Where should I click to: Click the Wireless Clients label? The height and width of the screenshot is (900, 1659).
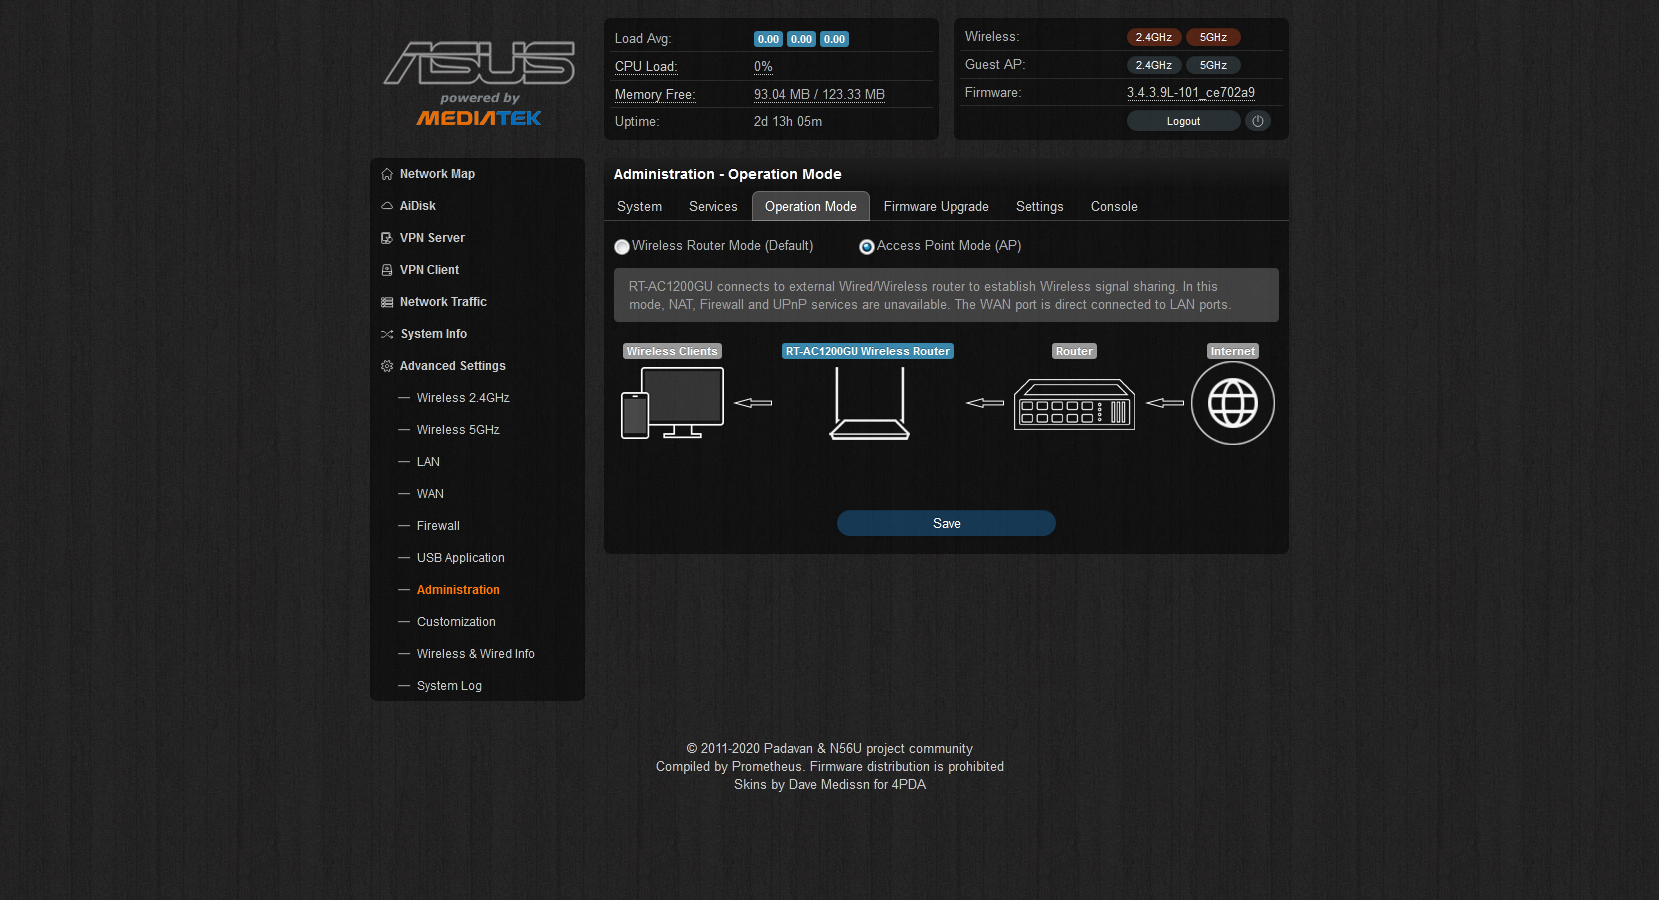tap(672, 351)
